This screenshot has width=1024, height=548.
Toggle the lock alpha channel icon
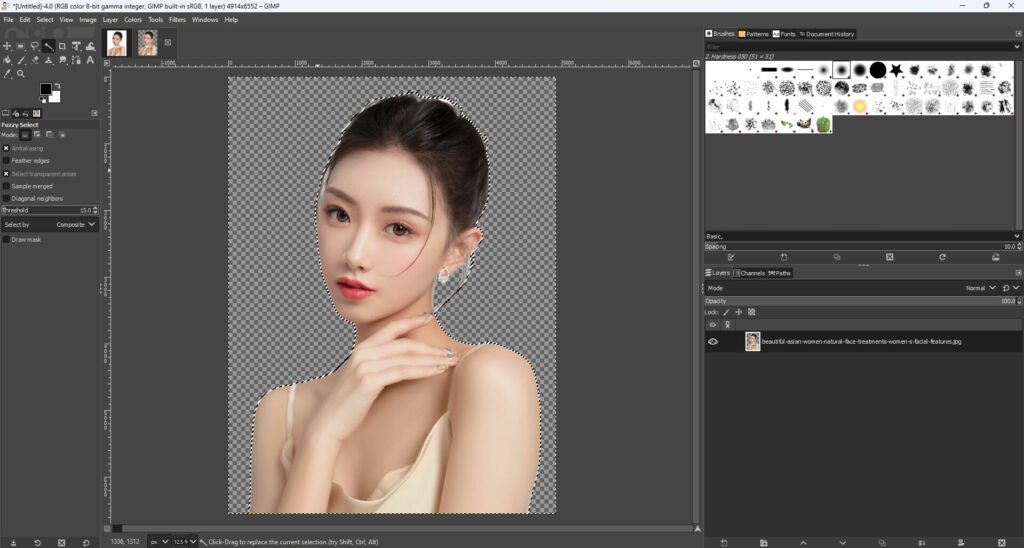click(x=752, y=312)
